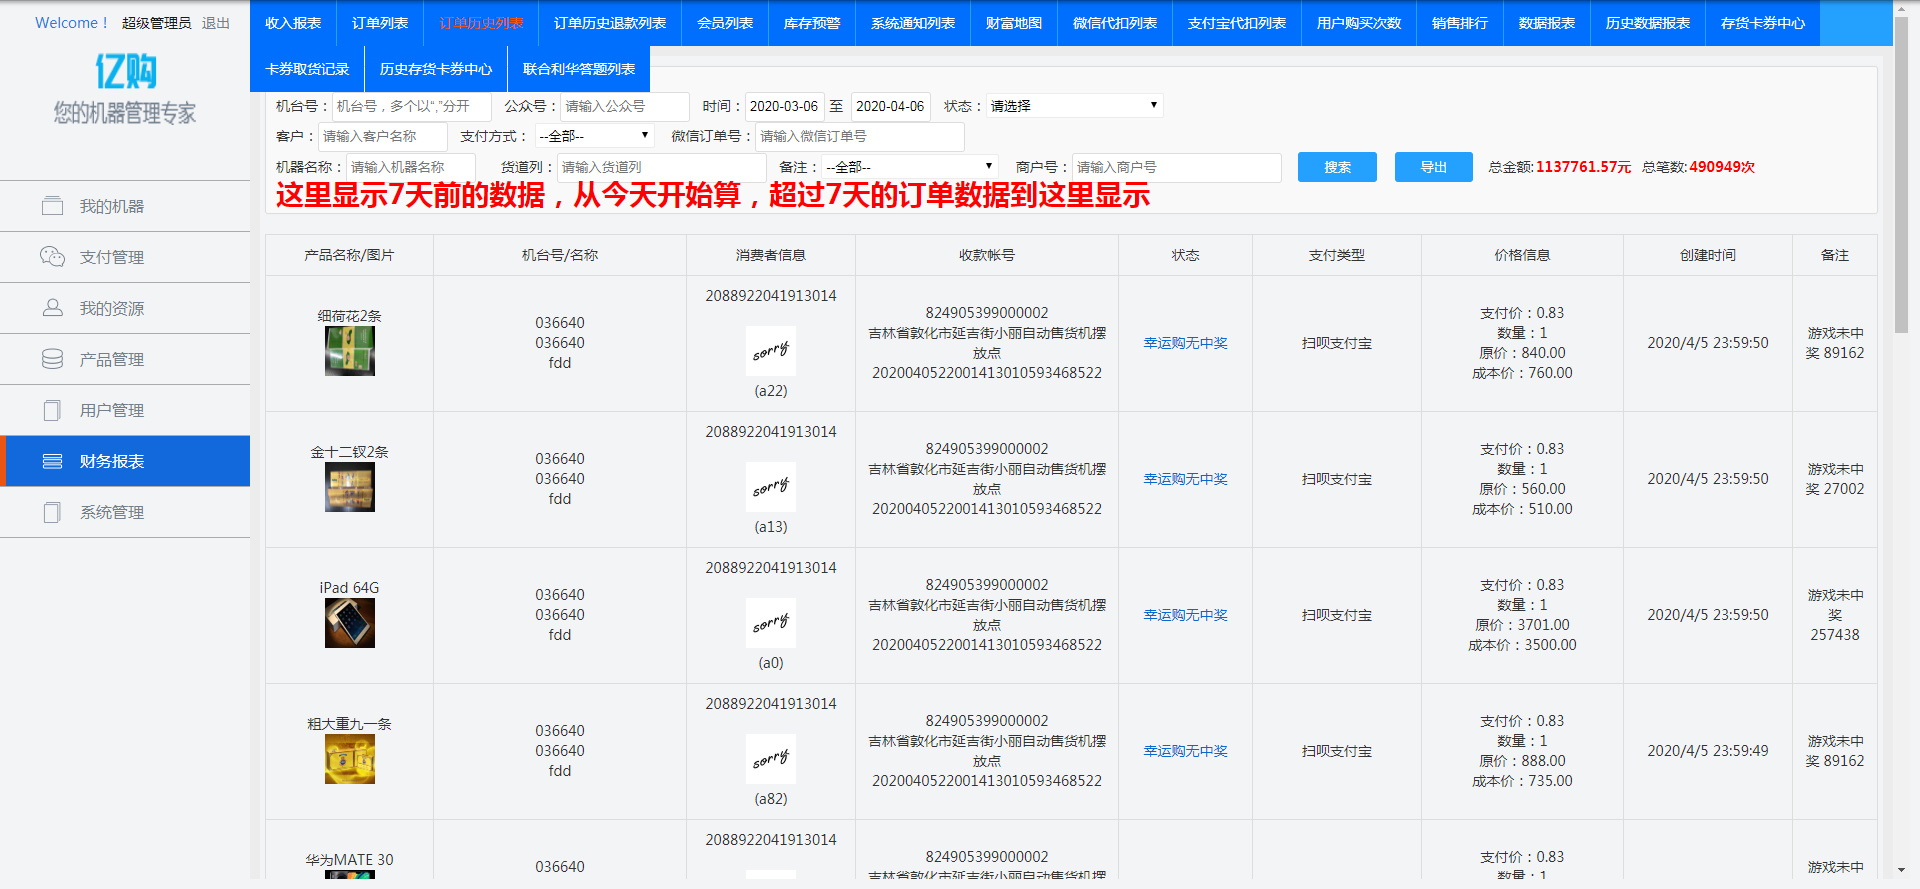This screenshot has height=889, width=1920.
Task: Click the 财务报表 list icon
Action: [53, 461]
